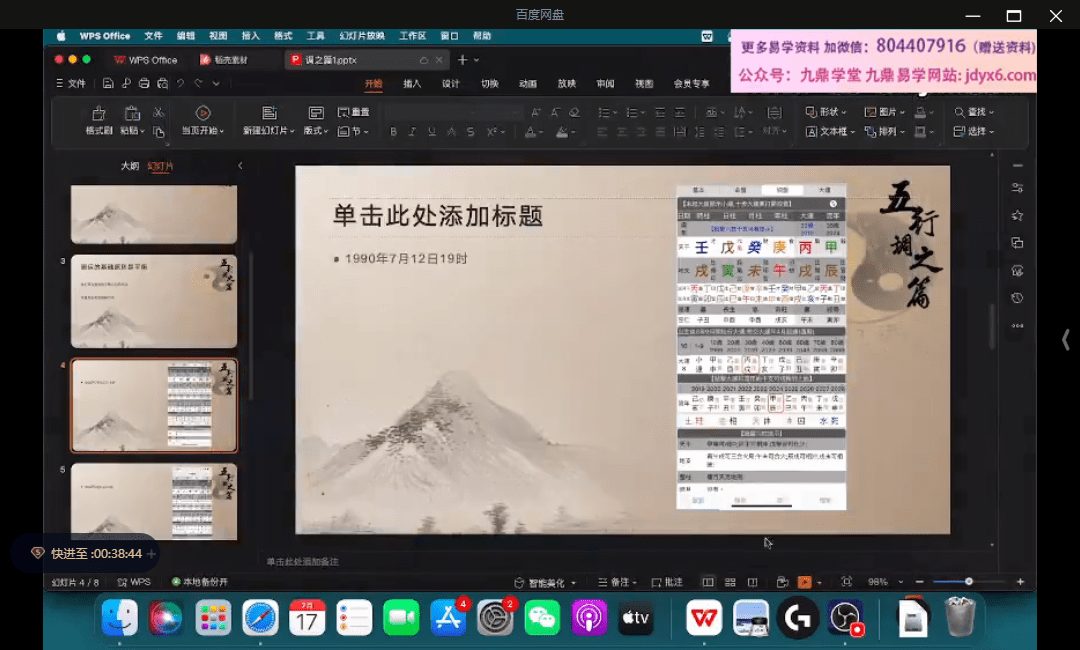Adjust the zoom slider handle
The width and height of the screenshot is (1080, 650).
(x=968, y=582)
